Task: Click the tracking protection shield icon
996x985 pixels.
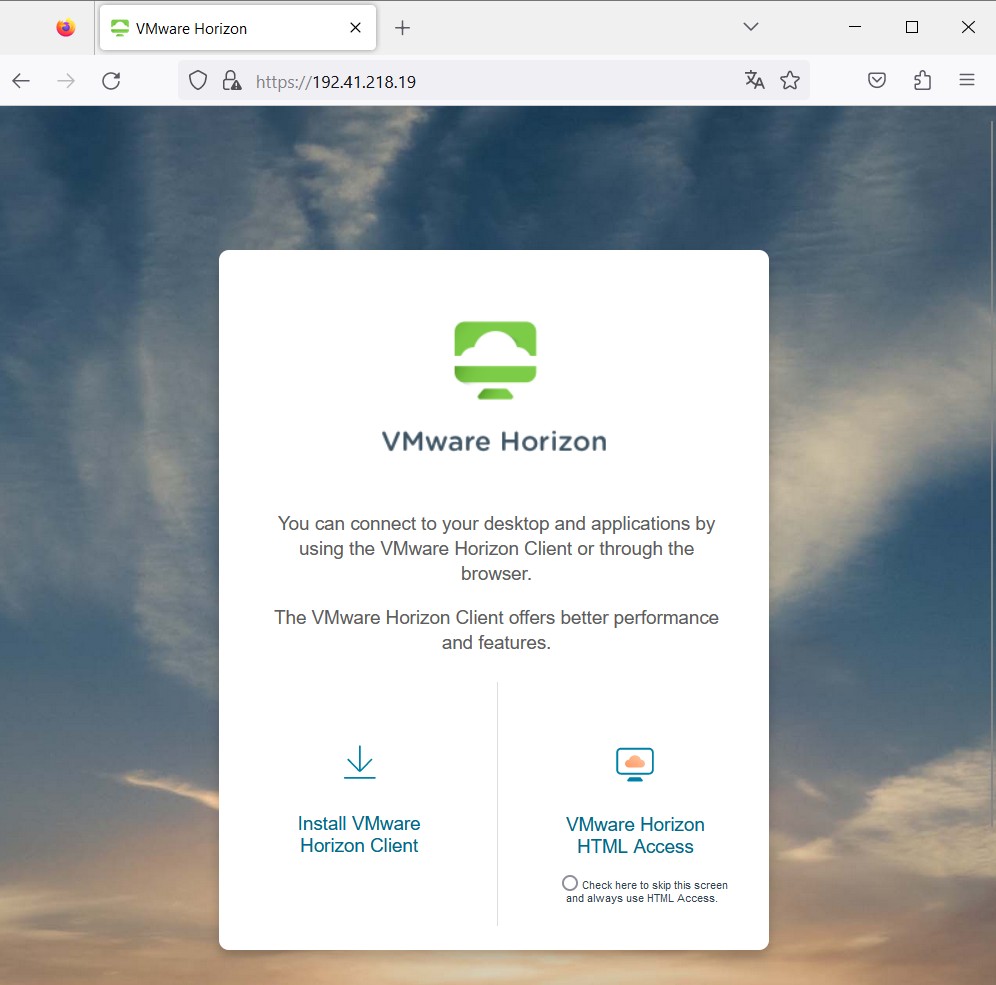Action: tap(198, 81)
